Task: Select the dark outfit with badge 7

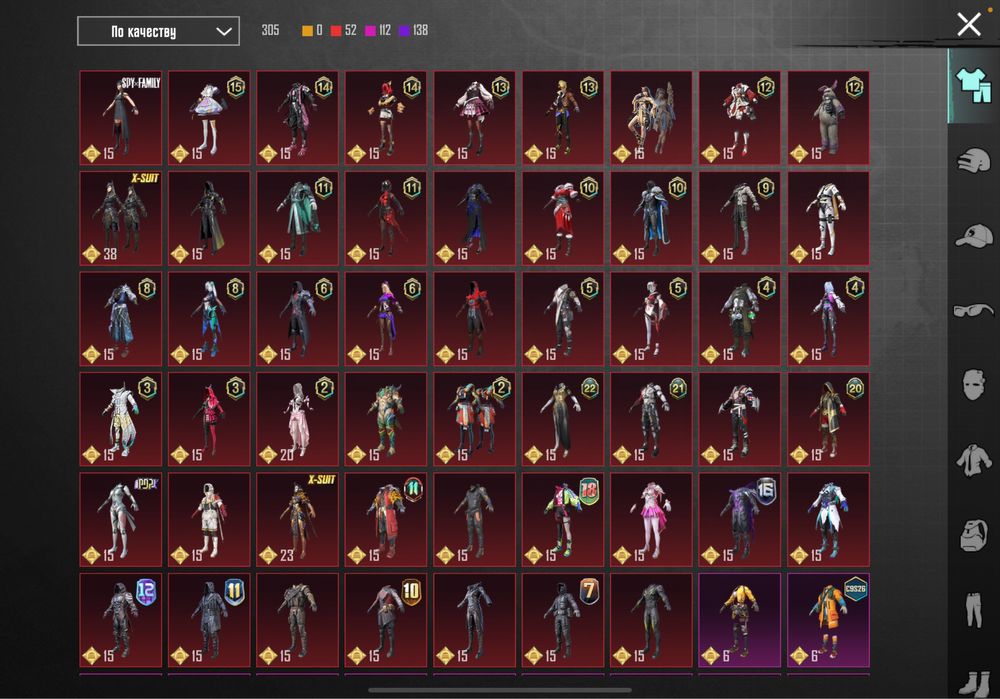Action: pyautogui.click(x=563, y=620)
